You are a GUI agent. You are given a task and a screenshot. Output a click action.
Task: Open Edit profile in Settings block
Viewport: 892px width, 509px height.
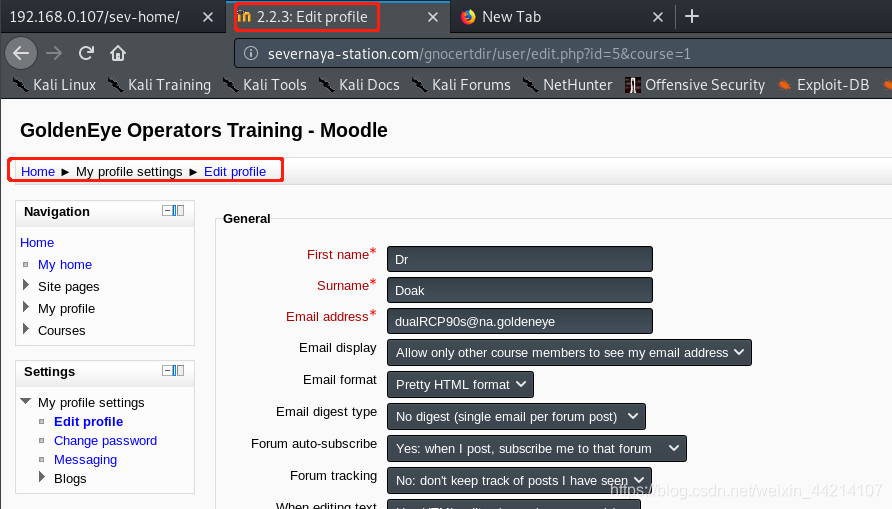pyautogui.click(x=88, y=422)
